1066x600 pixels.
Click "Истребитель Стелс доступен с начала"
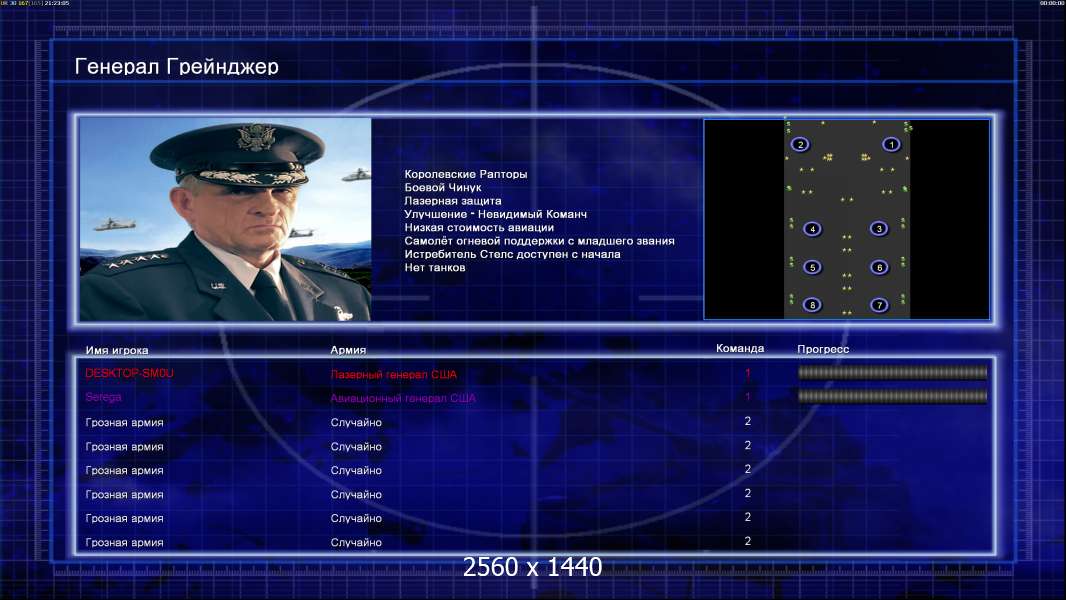click(x=512, y=254)
